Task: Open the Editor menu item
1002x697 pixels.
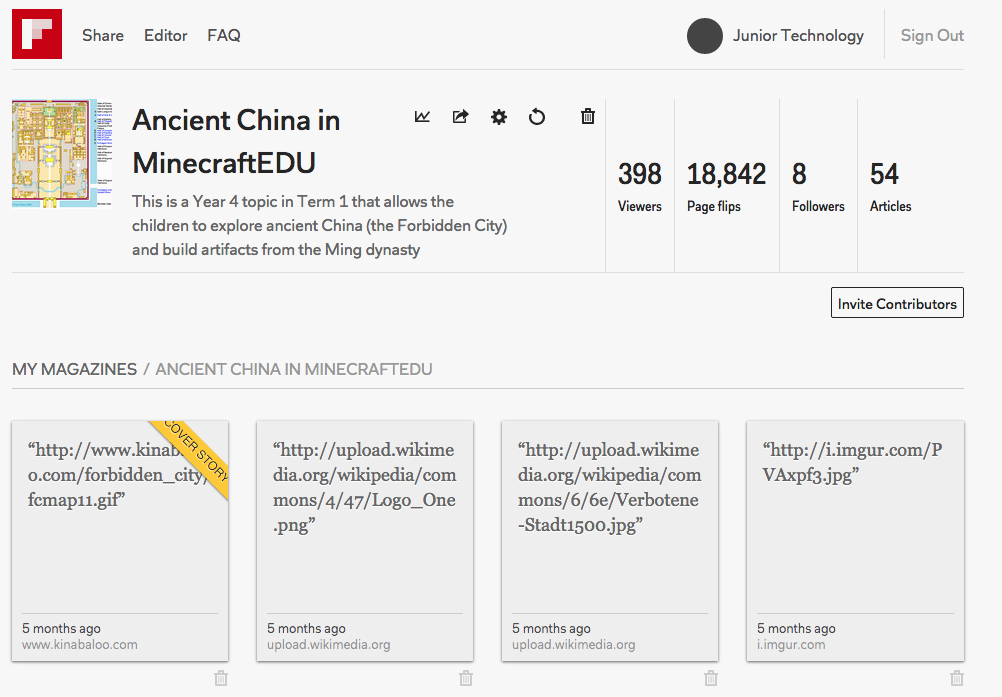Action: tap(166, 36)
